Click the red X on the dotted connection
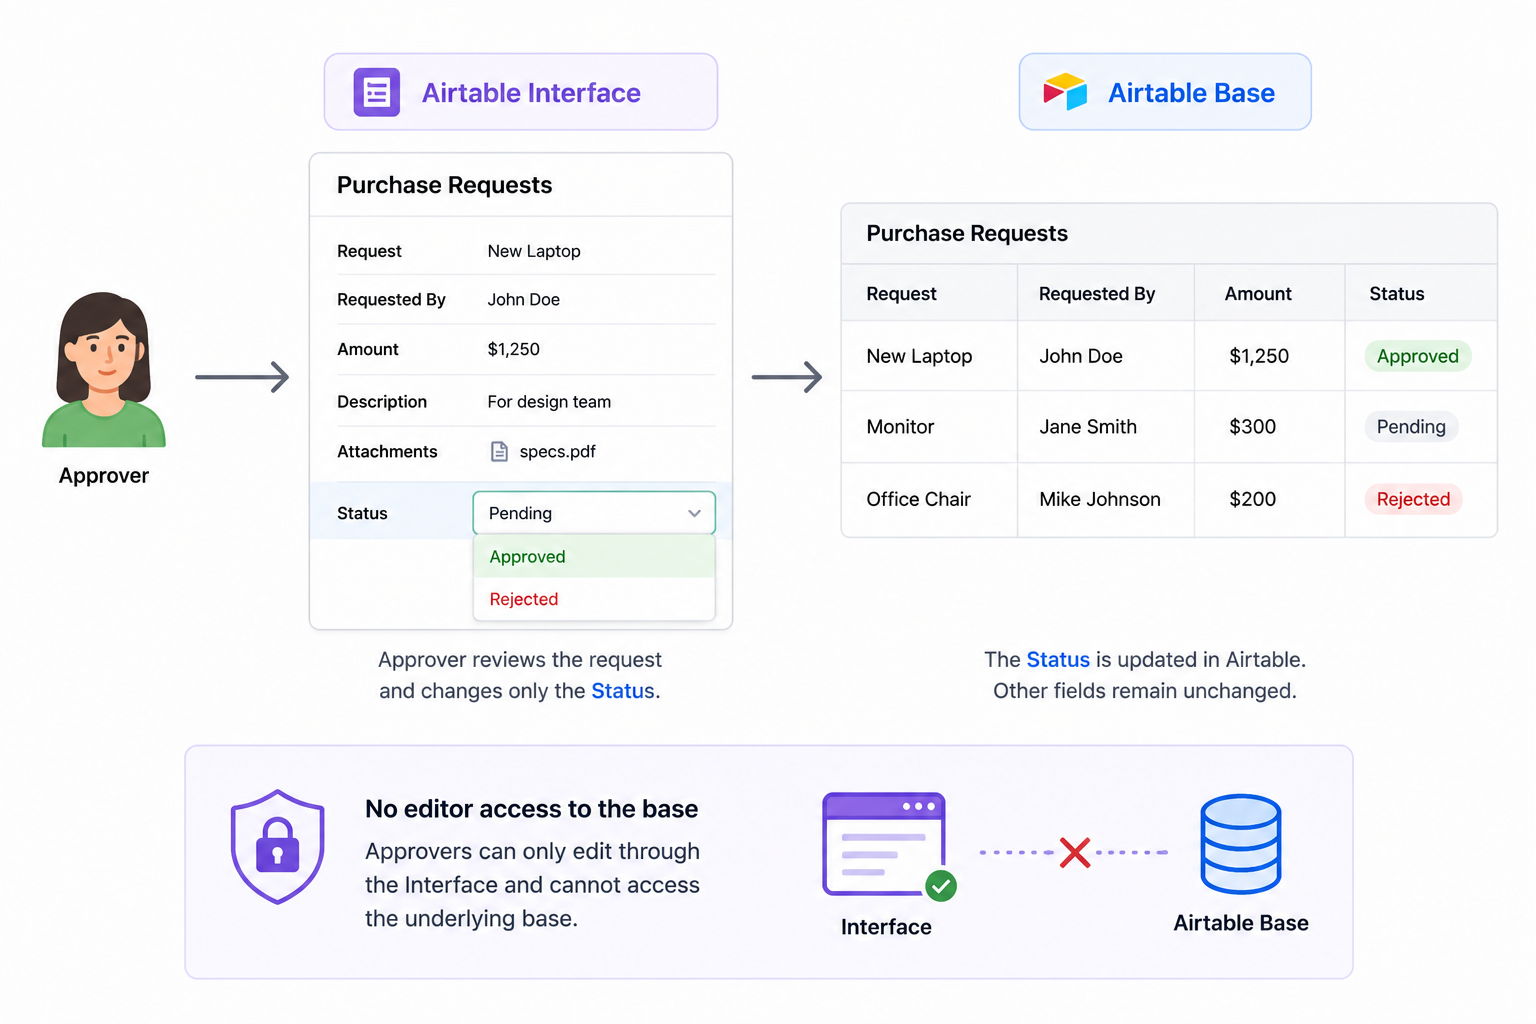The image size is (1536, 1024). pyautogui.click(x=1075, y=853)
